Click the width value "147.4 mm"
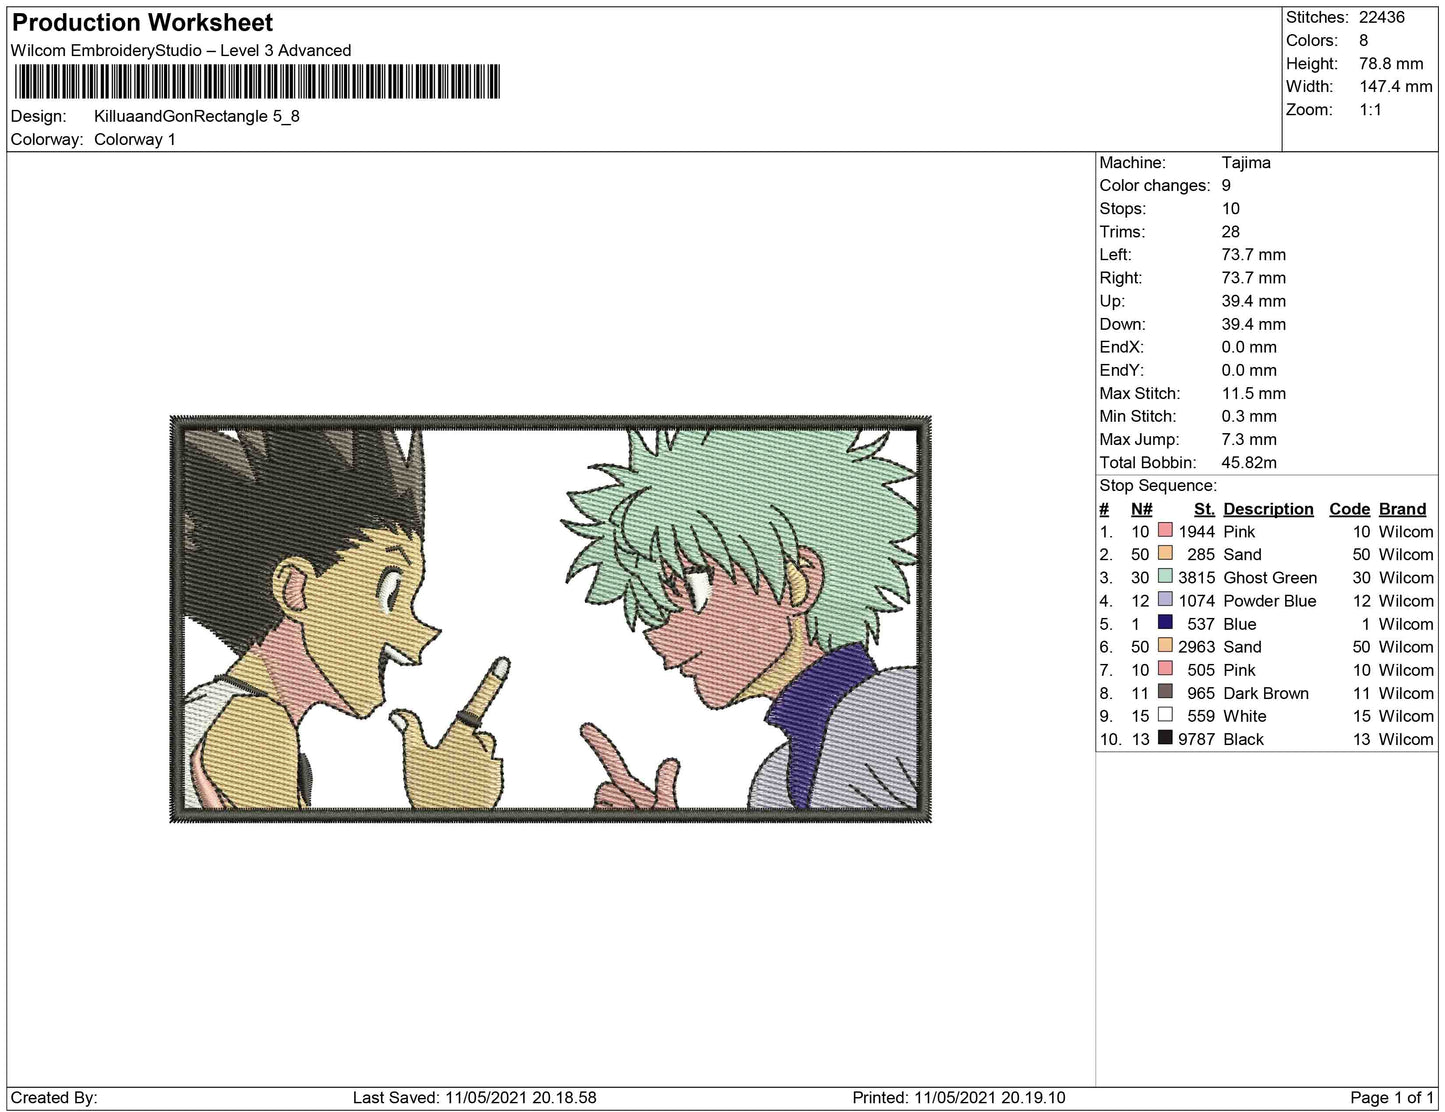The height and width of the screenshot is (1112, 1445). [x=1396, y=86]
